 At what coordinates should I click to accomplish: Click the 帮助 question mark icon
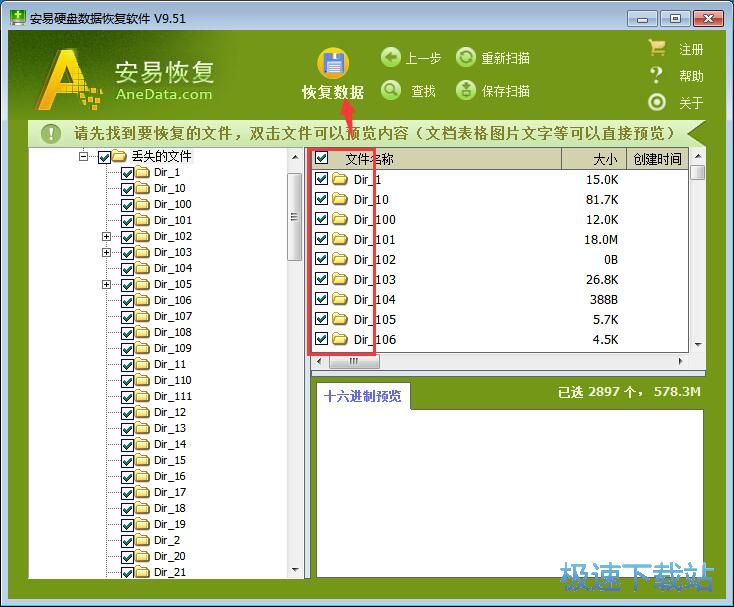pyautogui.click(x=657, y=75)
